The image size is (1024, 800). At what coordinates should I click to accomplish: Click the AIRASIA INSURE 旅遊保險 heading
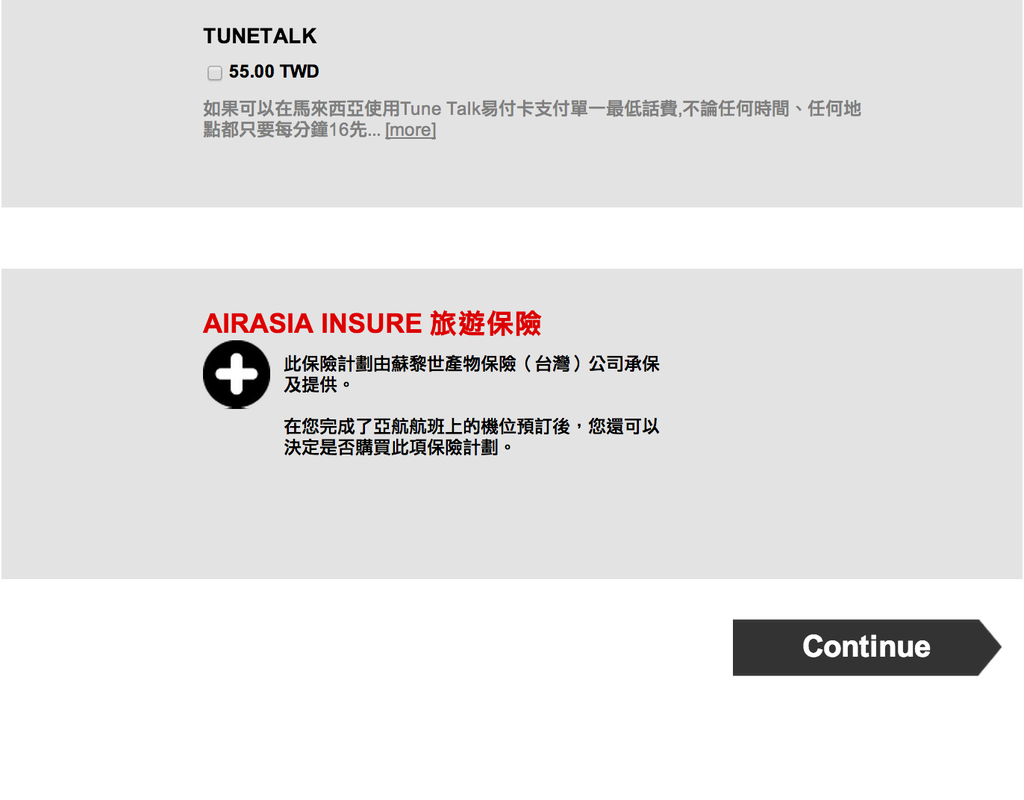(x=372, y=323)
